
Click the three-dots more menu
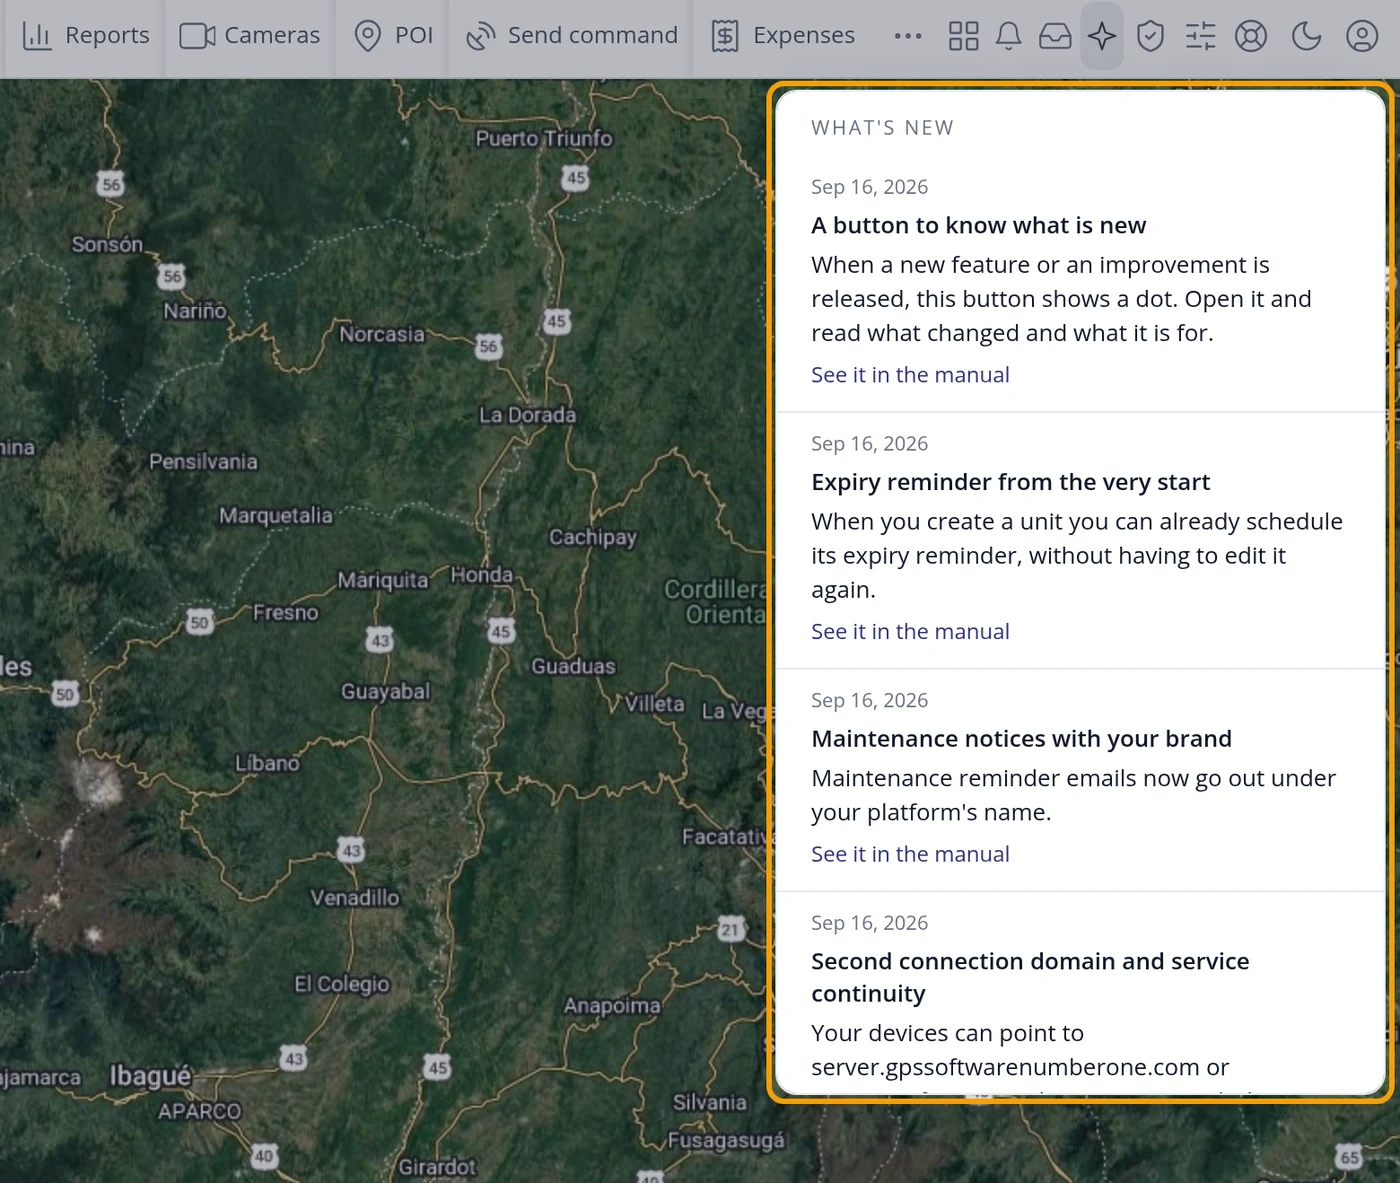(x=908, y=36)
